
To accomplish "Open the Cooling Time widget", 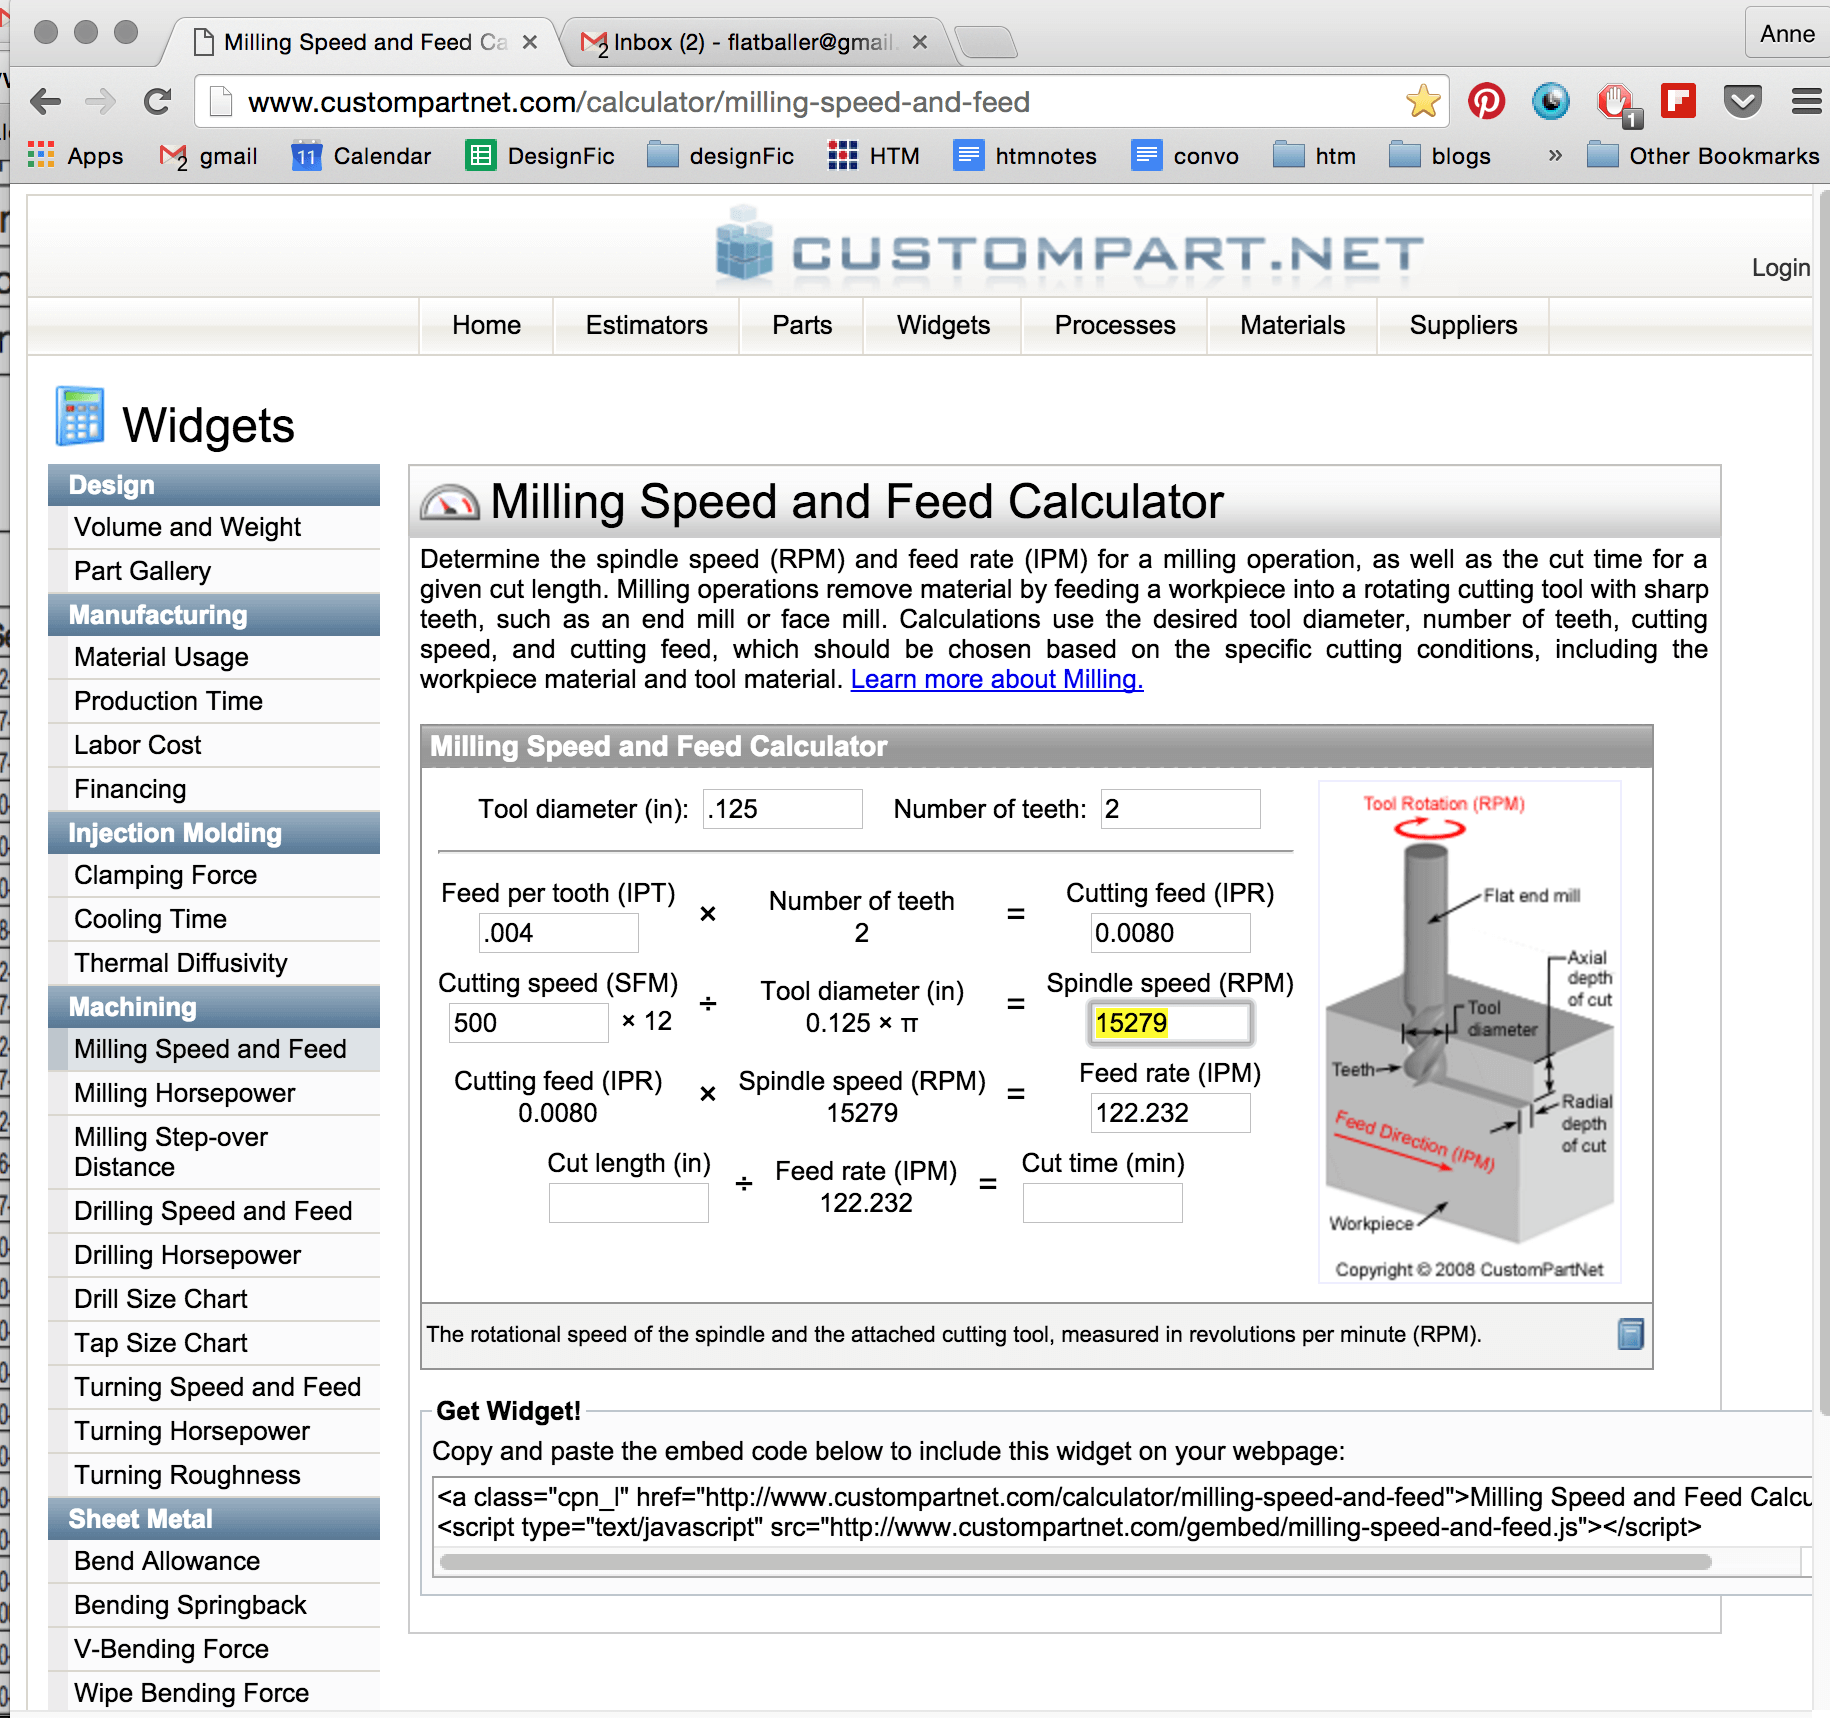I will pos(214,919).
